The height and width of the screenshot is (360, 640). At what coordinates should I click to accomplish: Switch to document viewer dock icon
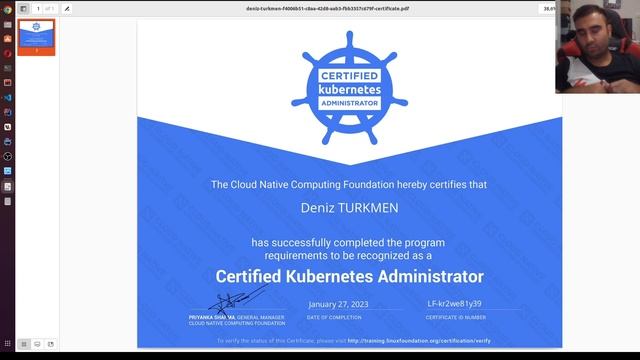(7, 187)
